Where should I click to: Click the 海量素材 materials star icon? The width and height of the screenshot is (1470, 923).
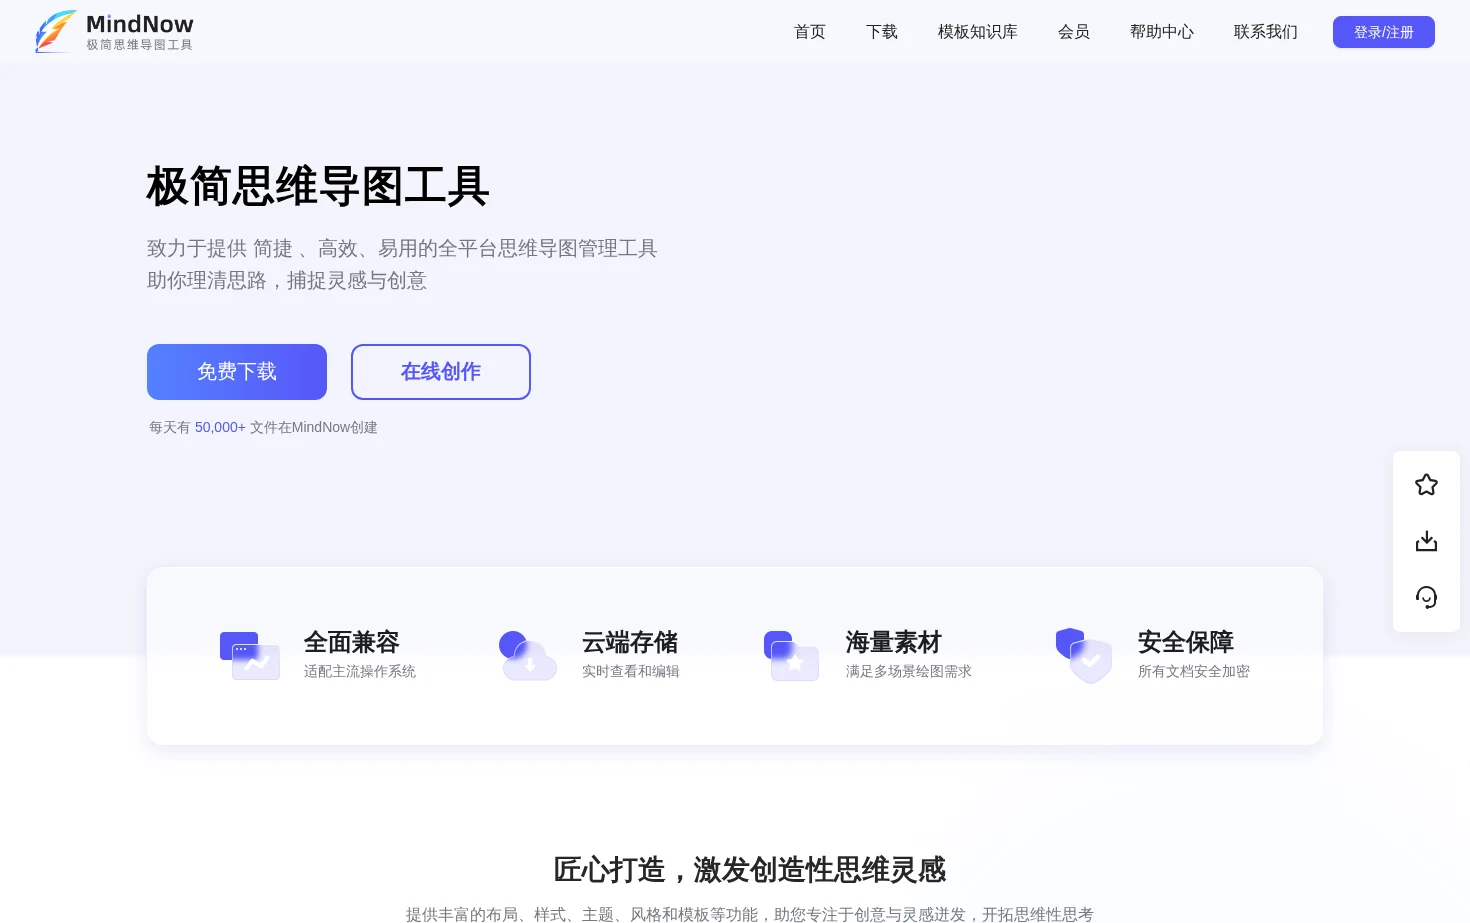coord(791,656)
